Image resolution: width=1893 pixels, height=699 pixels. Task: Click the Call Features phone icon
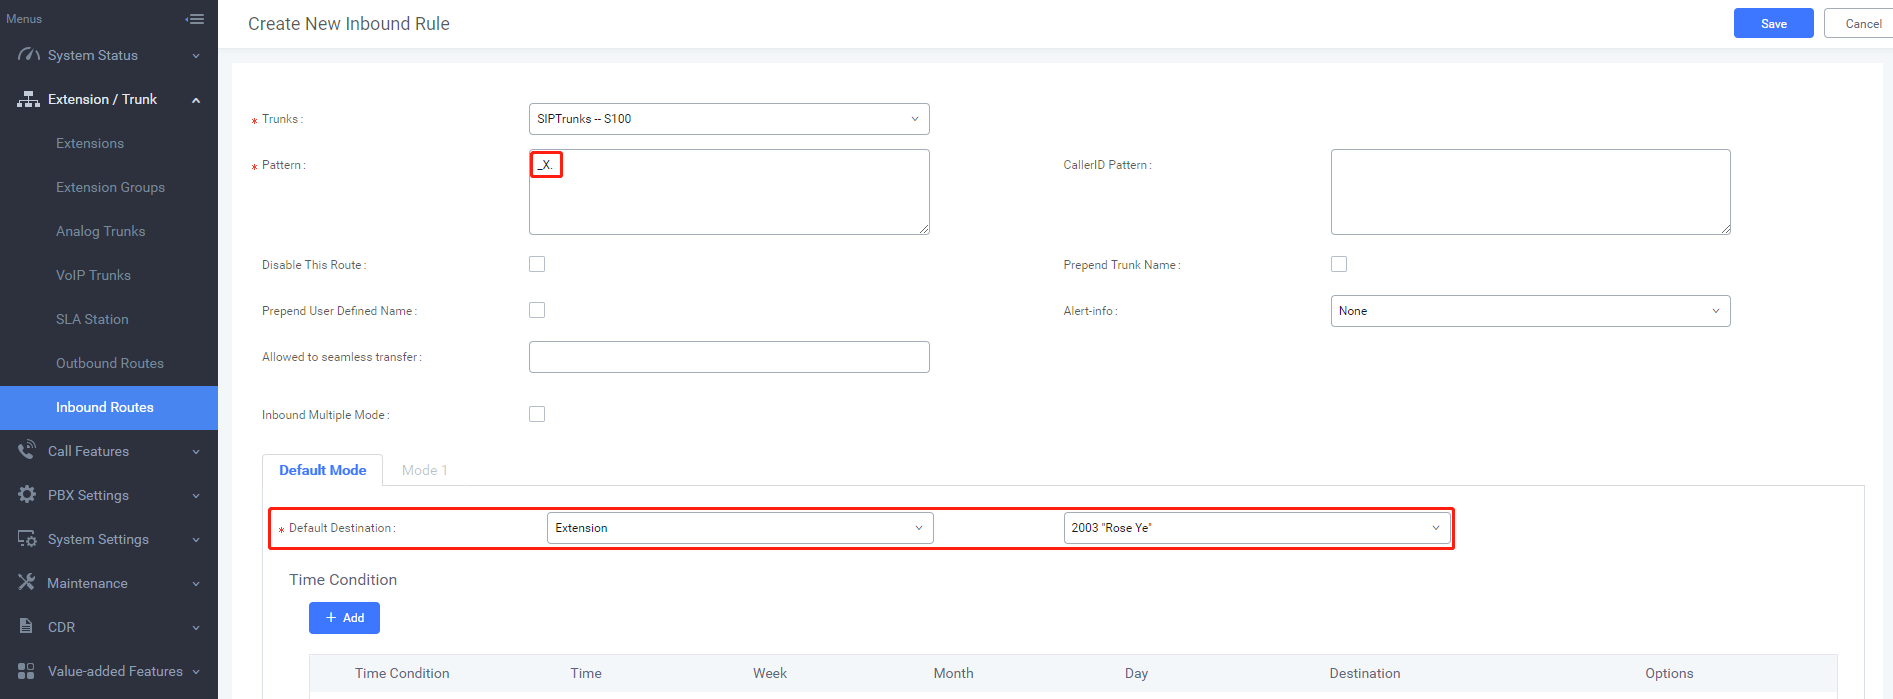coord(27,451)
